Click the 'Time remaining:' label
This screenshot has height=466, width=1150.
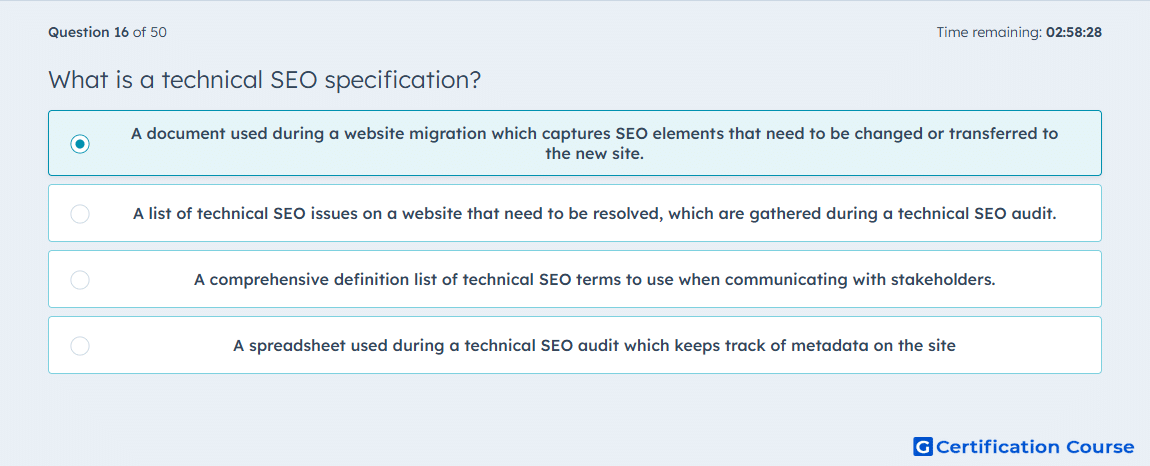click(x=989, y=32)
